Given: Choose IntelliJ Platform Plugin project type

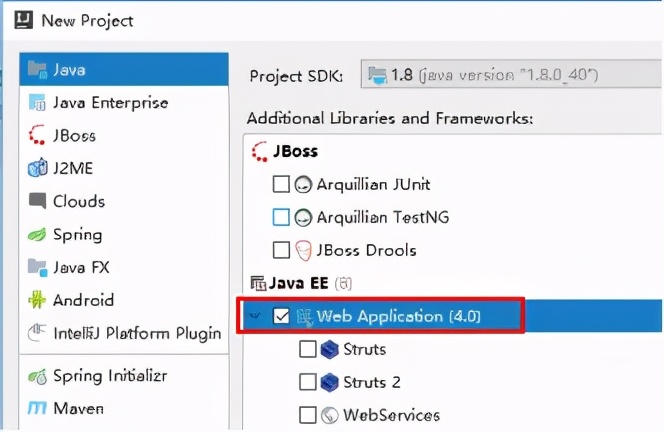Looking at the screenshot, I should coord(137,333).
